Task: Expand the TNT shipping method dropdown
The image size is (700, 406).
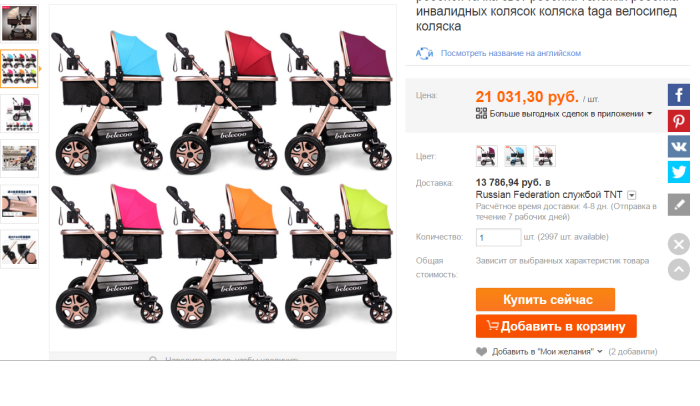Action: [x=631, y=195]
